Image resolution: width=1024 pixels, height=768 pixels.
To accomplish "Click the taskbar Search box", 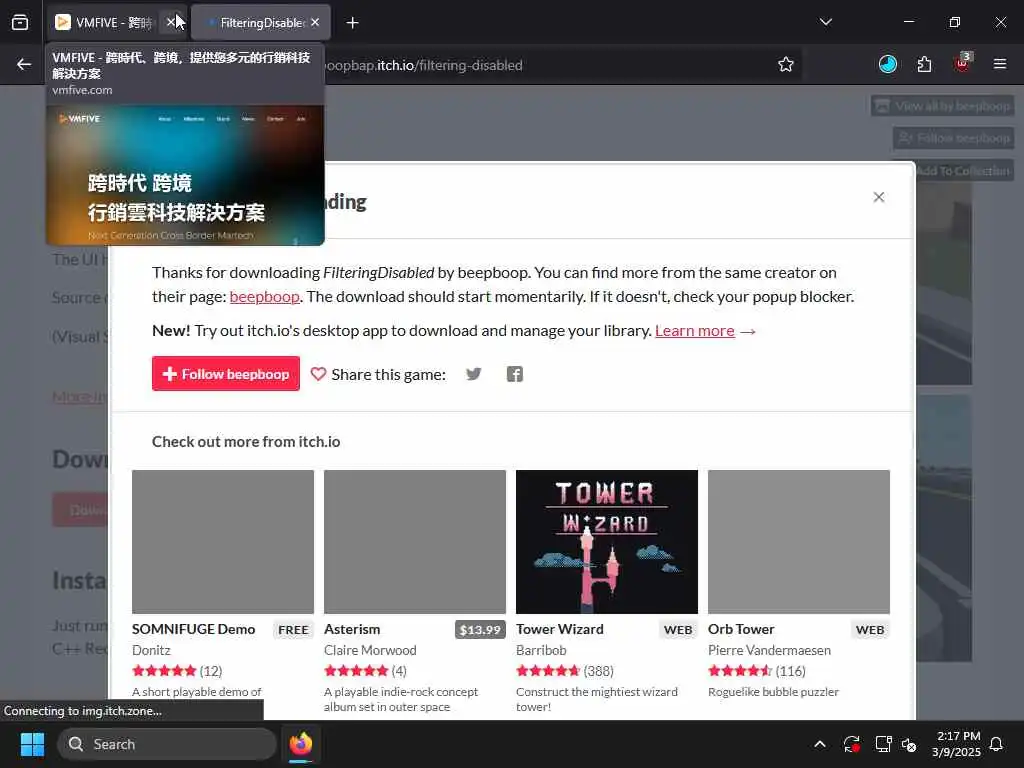I will (167, 744).
